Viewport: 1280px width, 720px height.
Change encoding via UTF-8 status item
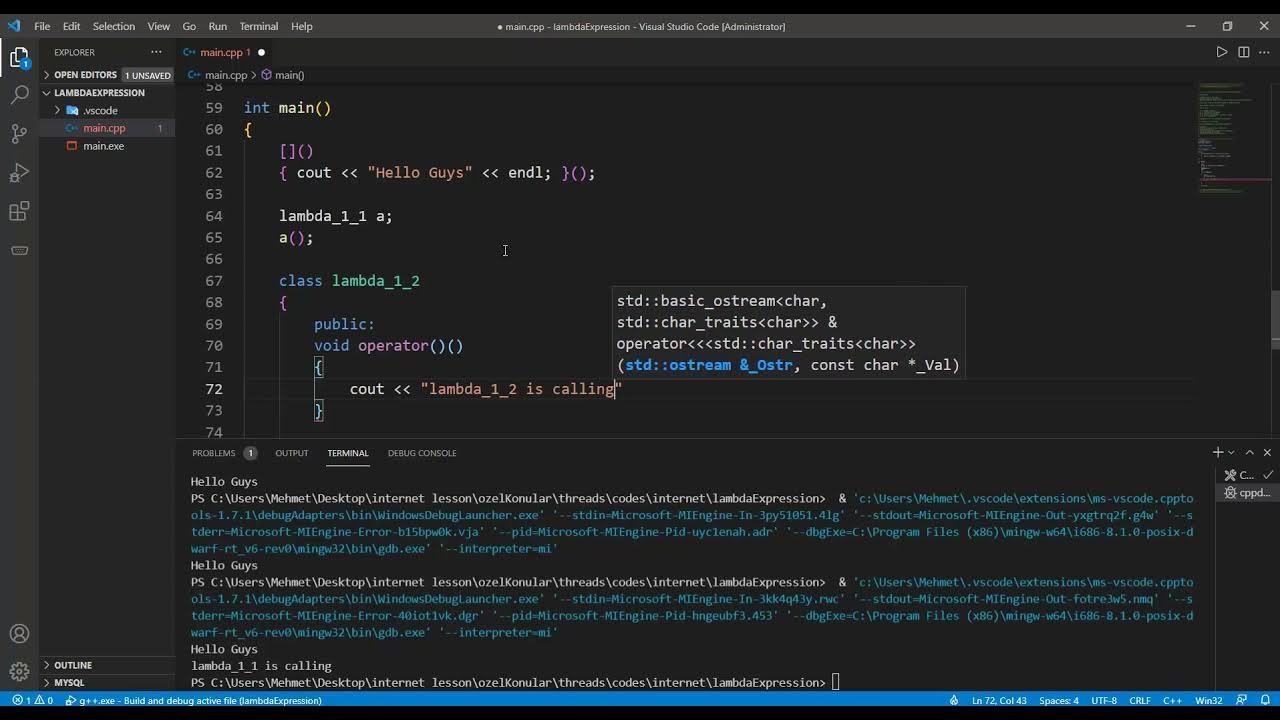[1104, 701]
